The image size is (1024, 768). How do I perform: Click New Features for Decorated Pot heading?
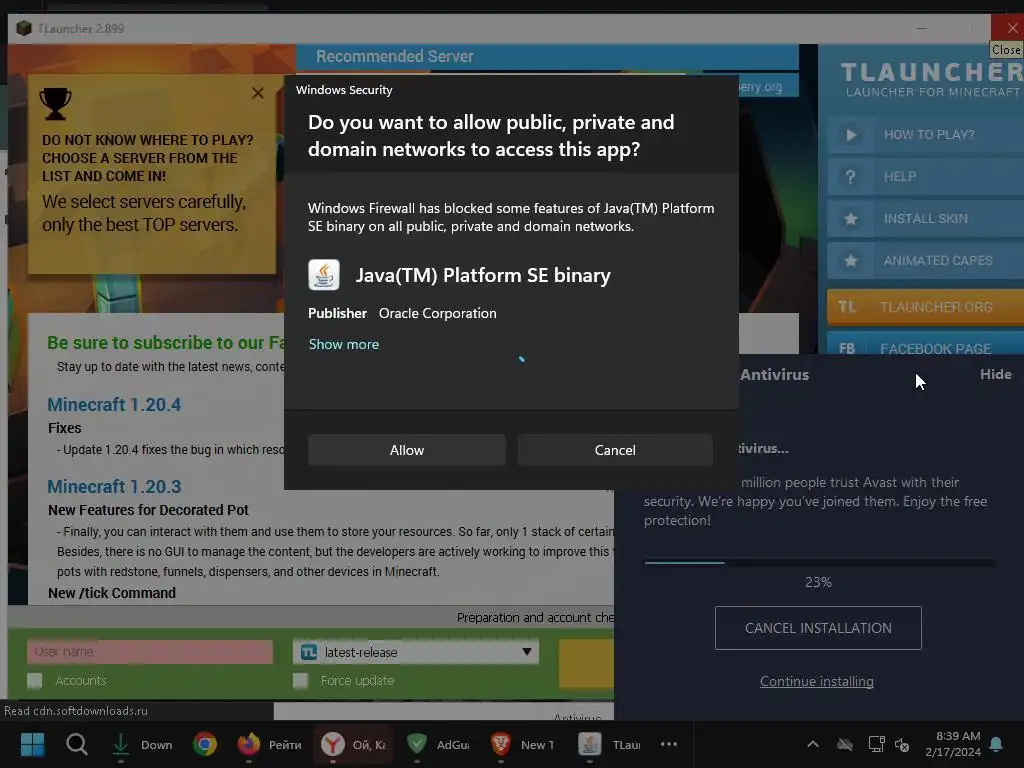pos(148,510)
